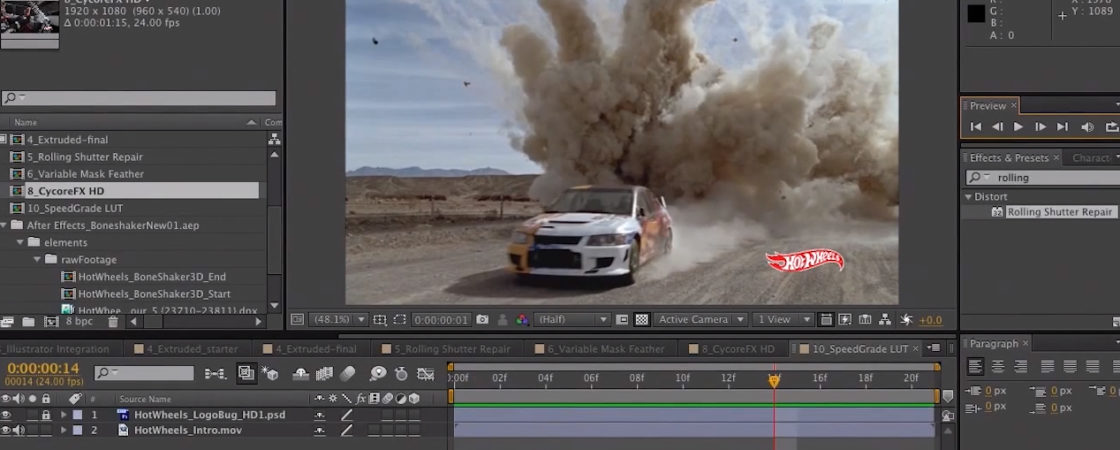Open the Show Channel color icon
This screenshot has width=1120, height=450.
coord(523,320)
